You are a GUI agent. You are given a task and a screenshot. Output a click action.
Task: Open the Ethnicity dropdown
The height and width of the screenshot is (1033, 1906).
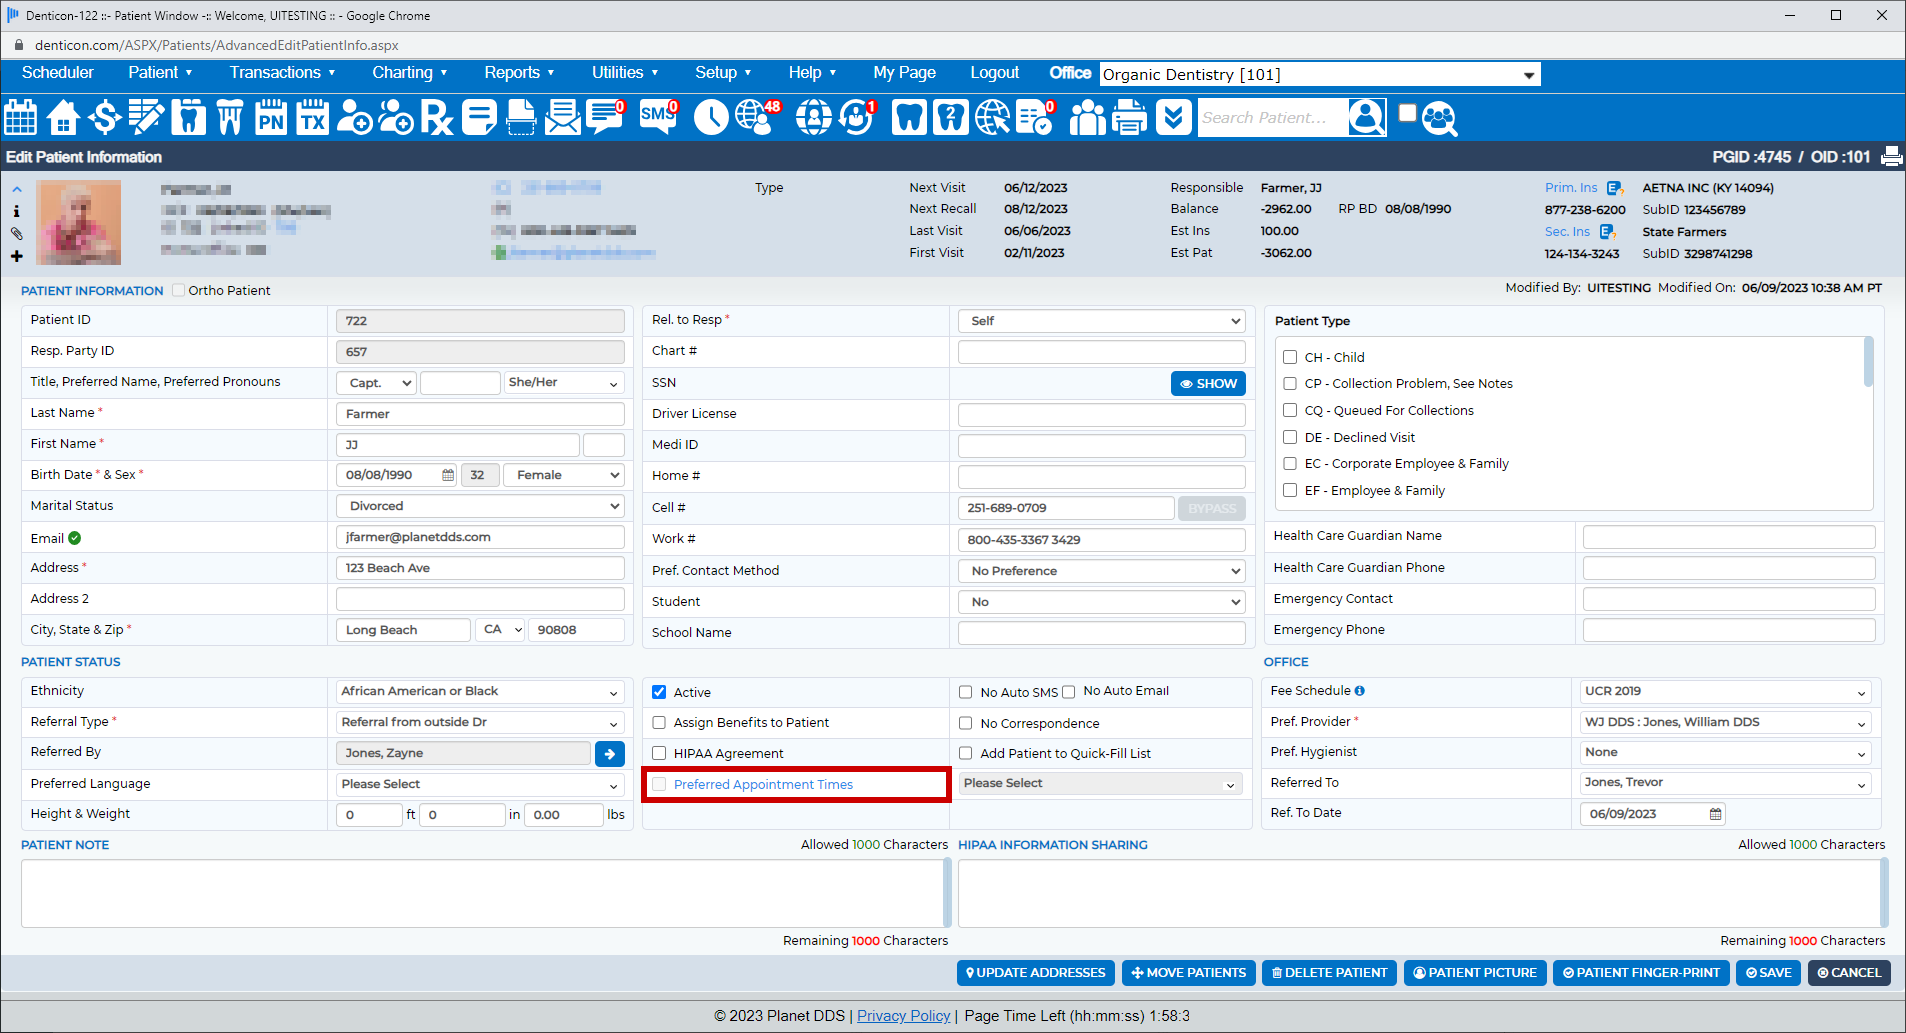click(481, 692)
